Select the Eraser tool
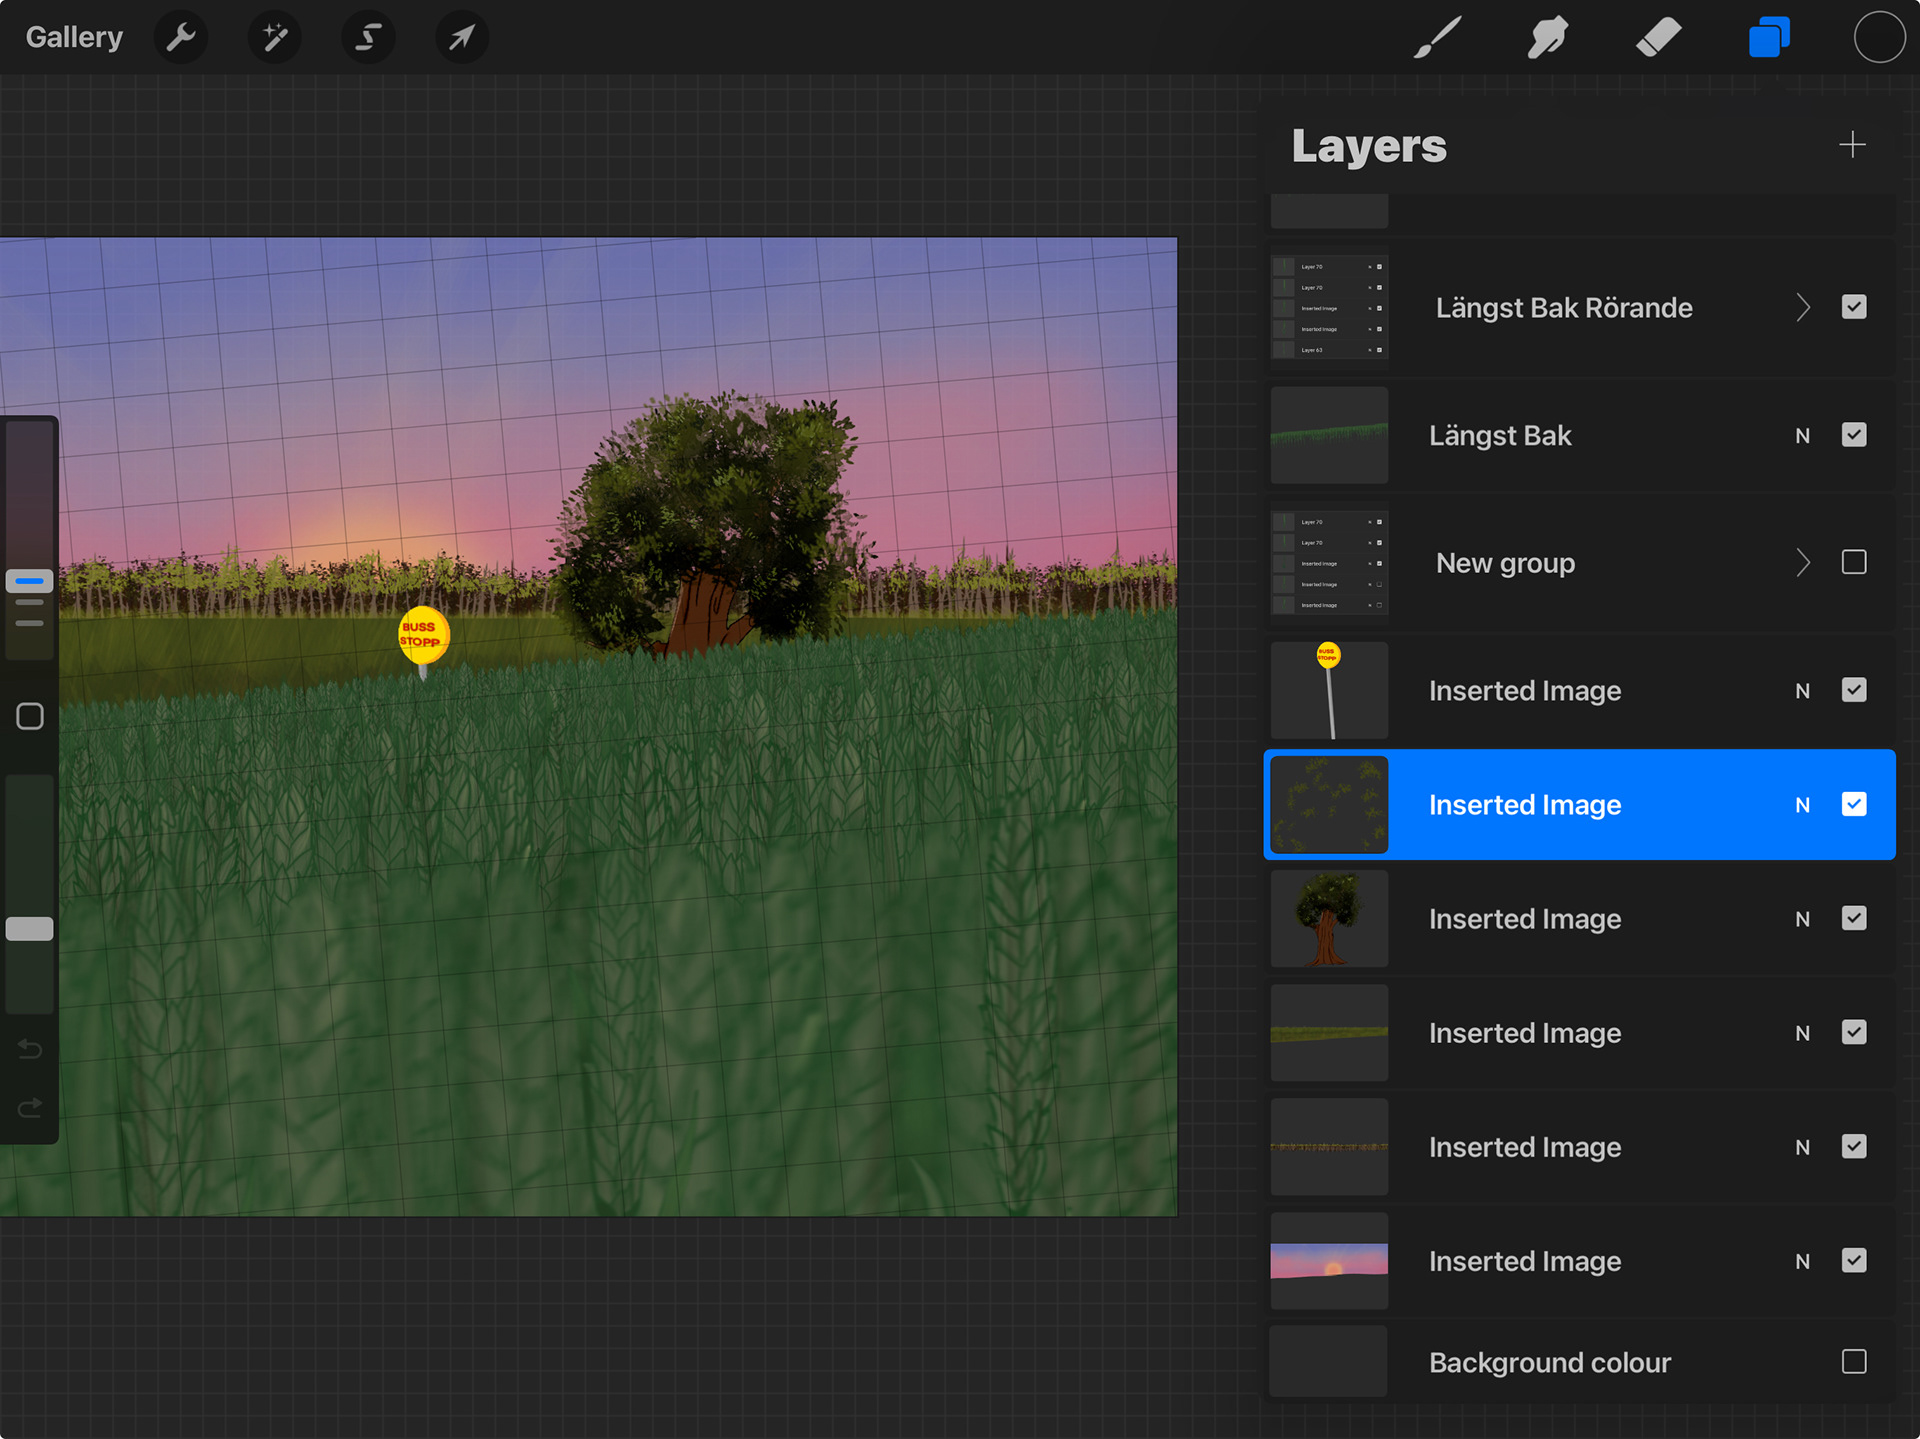Viewport: 1920px width, 1439px height. (x=1658, y=38)
